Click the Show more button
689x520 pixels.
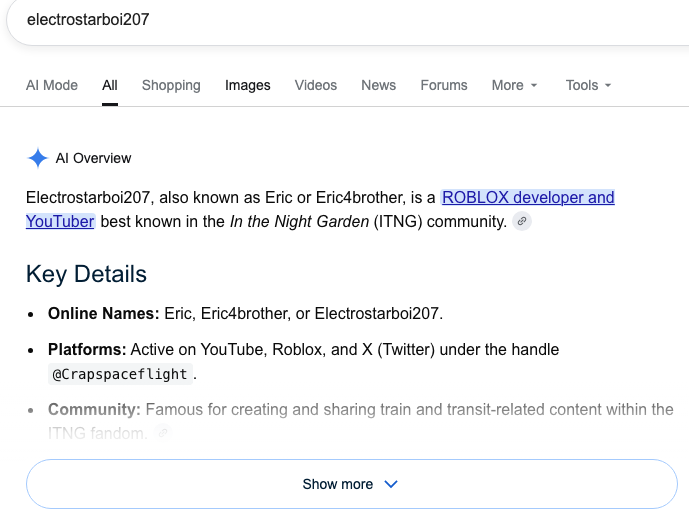(352, 484)
